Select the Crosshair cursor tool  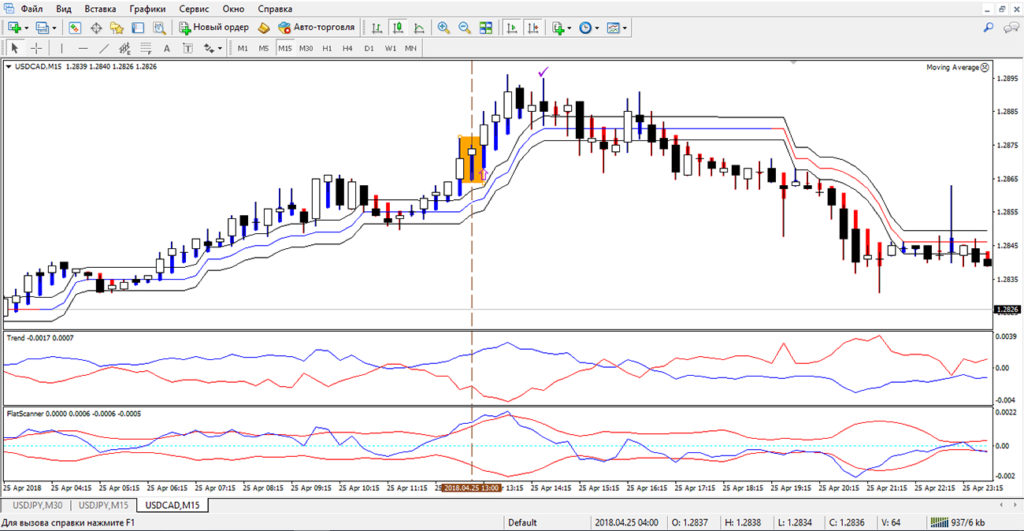tap(36, 48)
